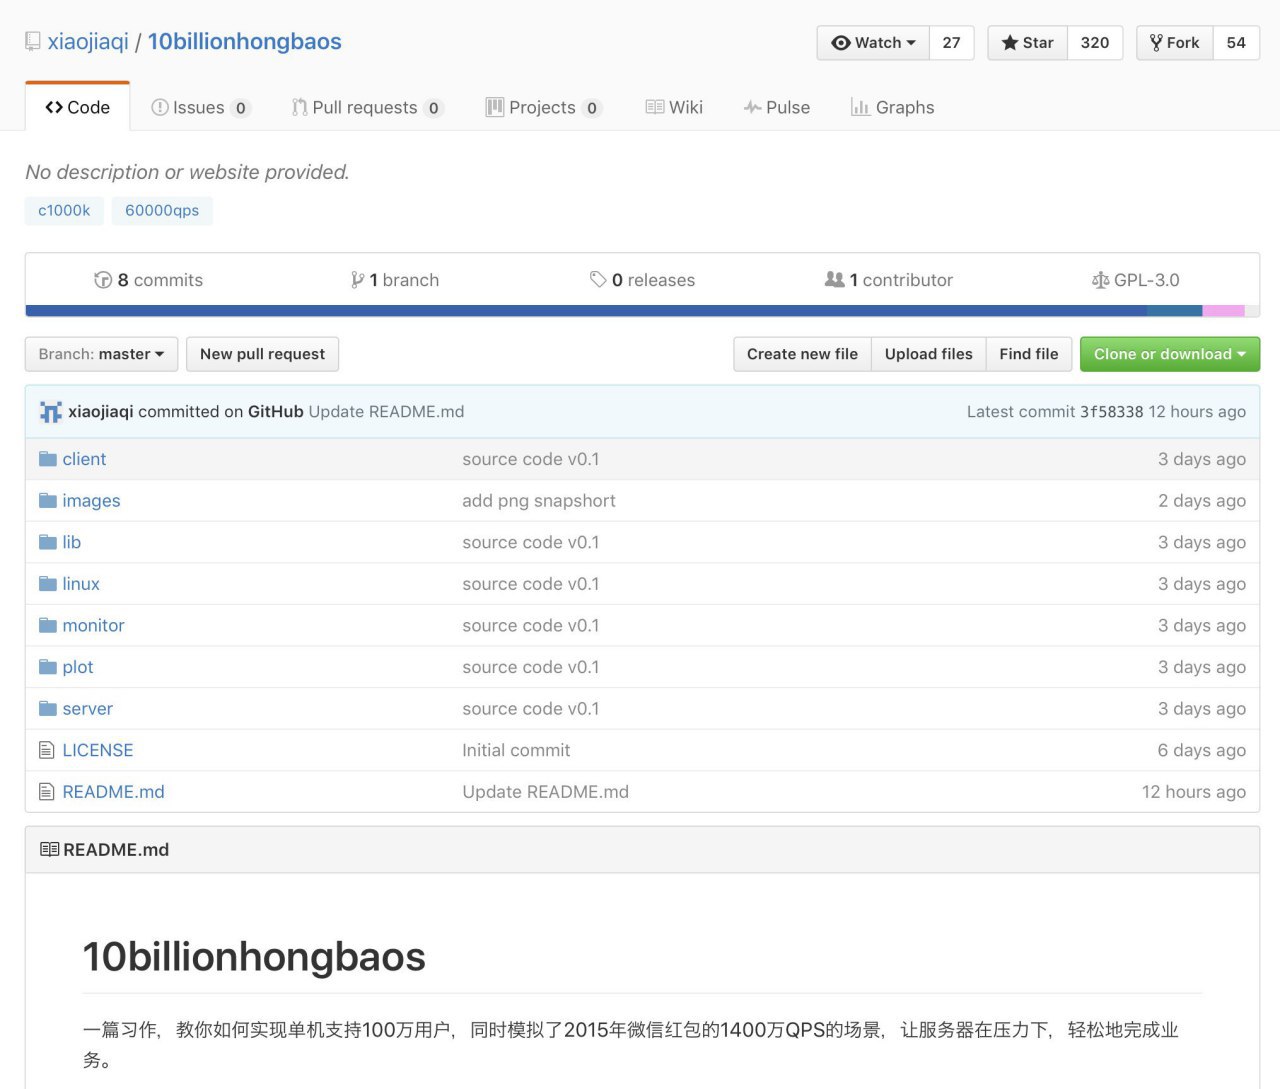View the Pulse tab
1280x1089 pixels.
777,107
